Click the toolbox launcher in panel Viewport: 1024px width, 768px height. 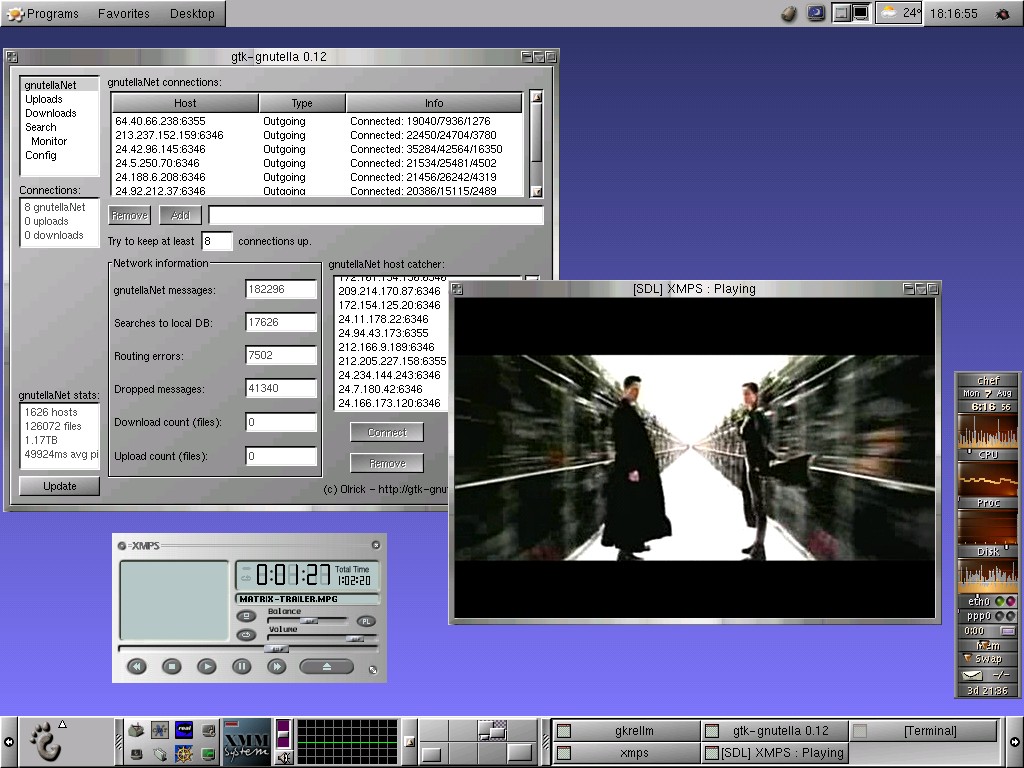point(136,729)
